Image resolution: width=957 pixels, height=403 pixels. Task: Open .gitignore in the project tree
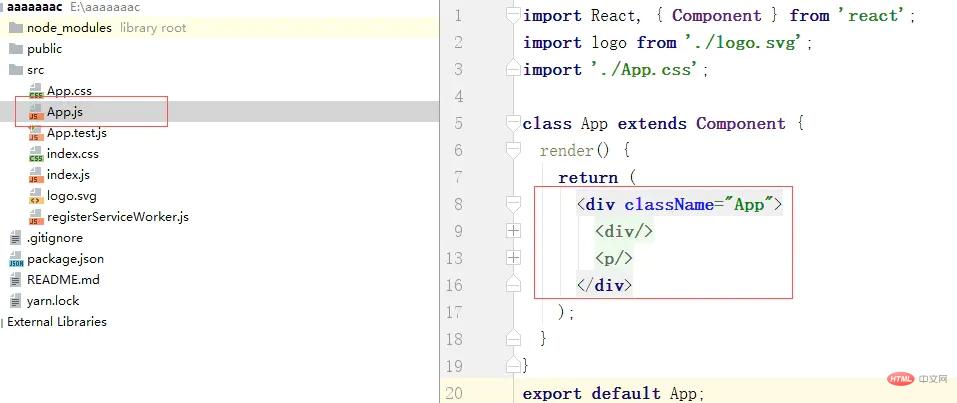point(55,238)
